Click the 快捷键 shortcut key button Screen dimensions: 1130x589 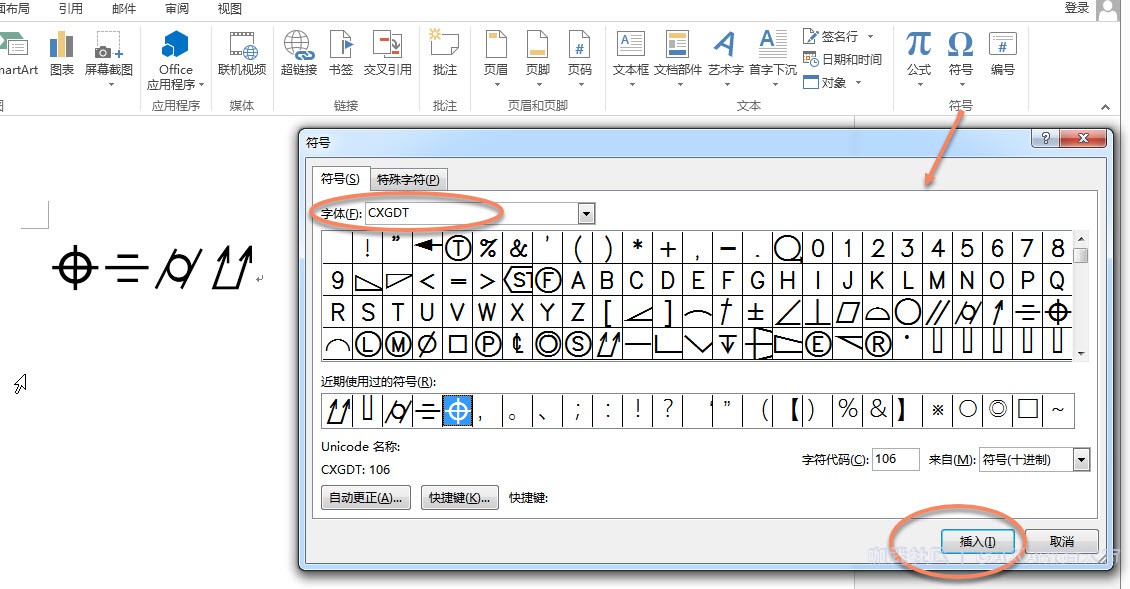[459, 498]
